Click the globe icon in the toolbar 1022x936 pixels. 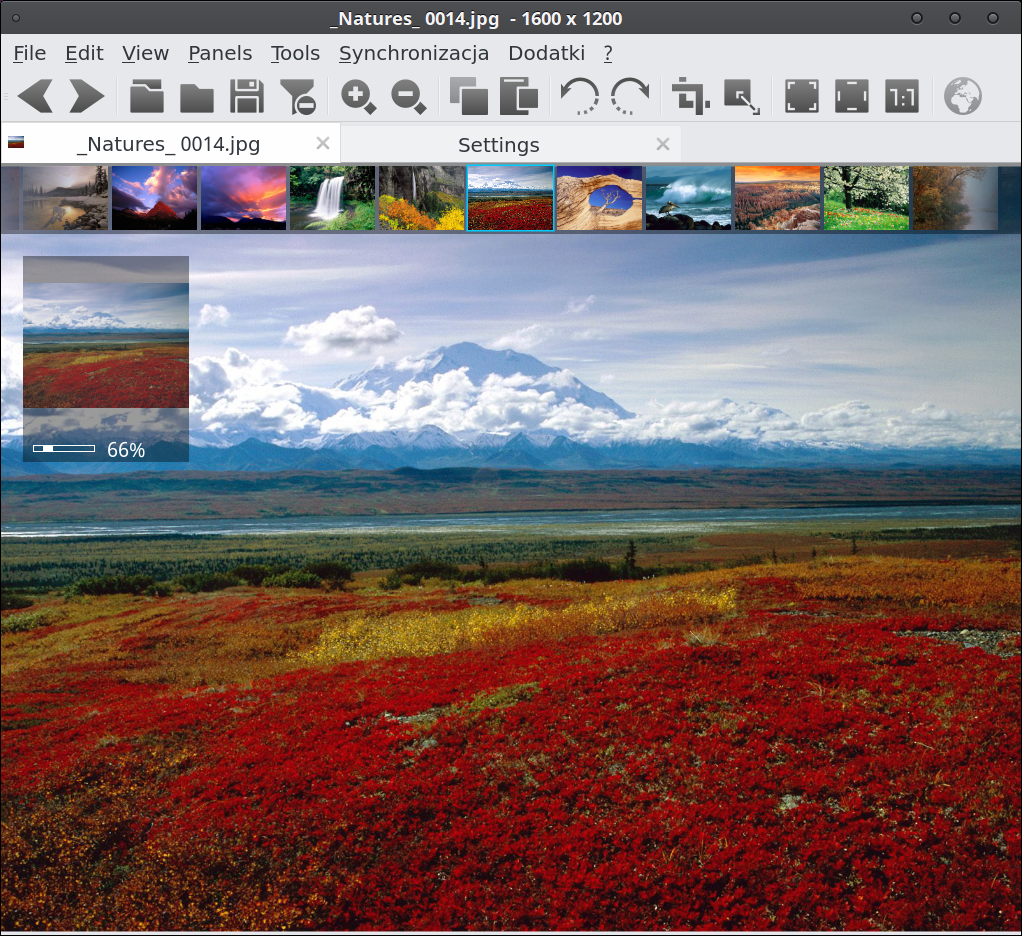963,96
